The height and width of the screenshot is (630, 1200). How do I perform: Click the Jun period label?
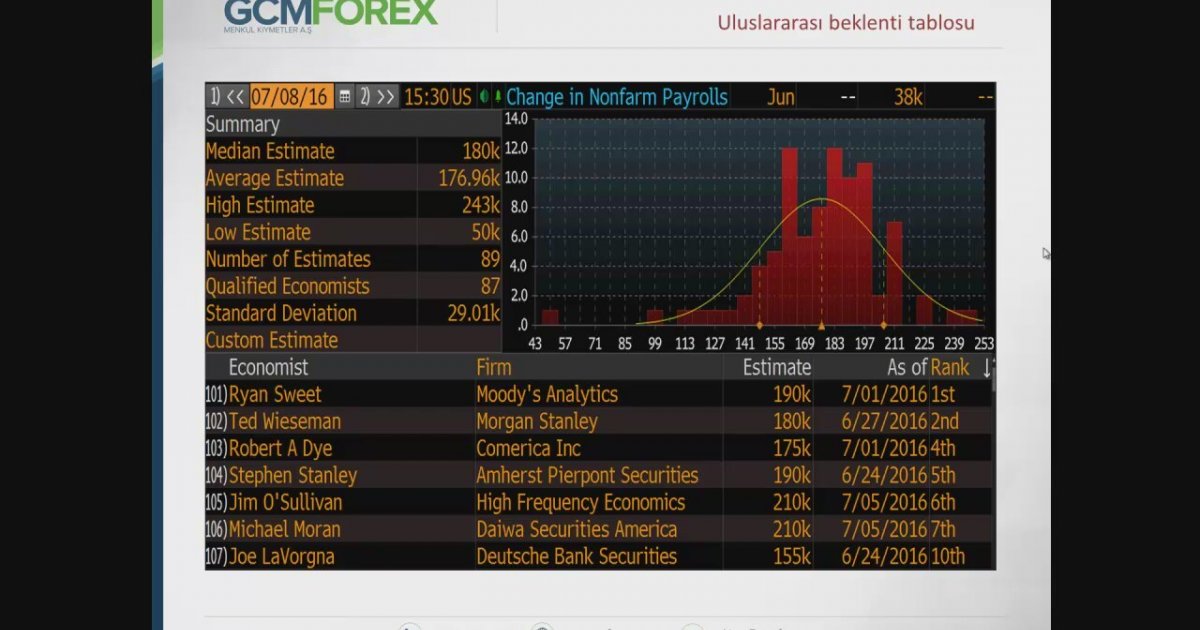coord(781,97)
